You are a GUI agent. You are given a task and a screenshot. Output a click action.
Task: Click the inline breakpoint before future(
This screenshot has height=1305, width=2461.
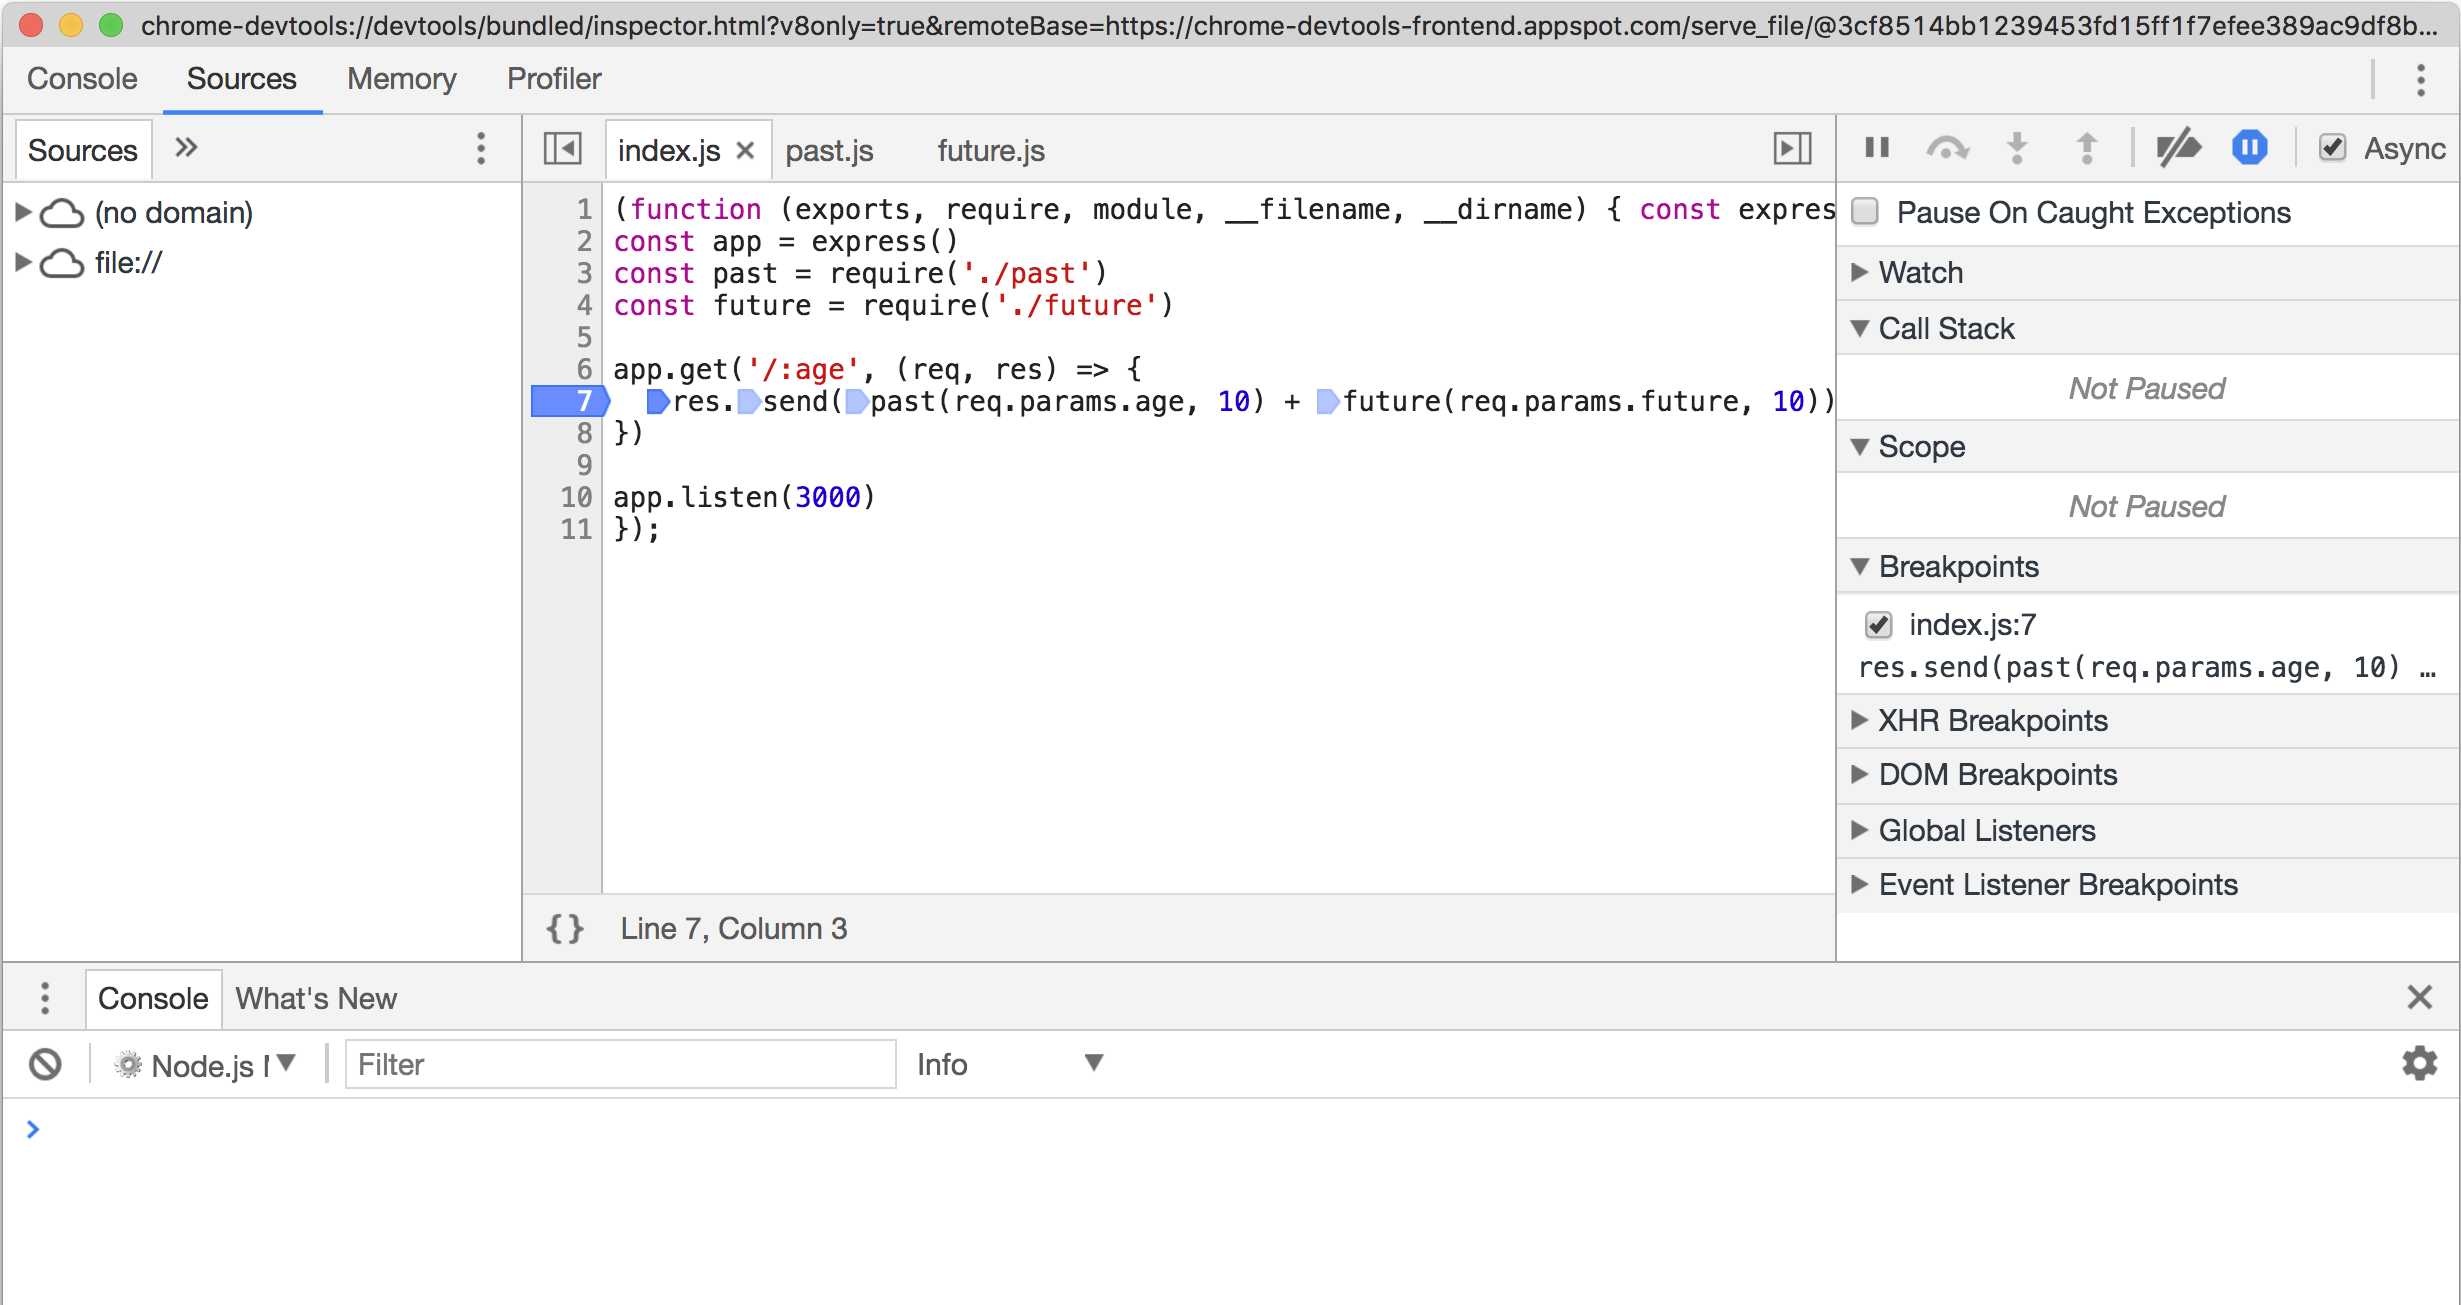(1327, 401)
